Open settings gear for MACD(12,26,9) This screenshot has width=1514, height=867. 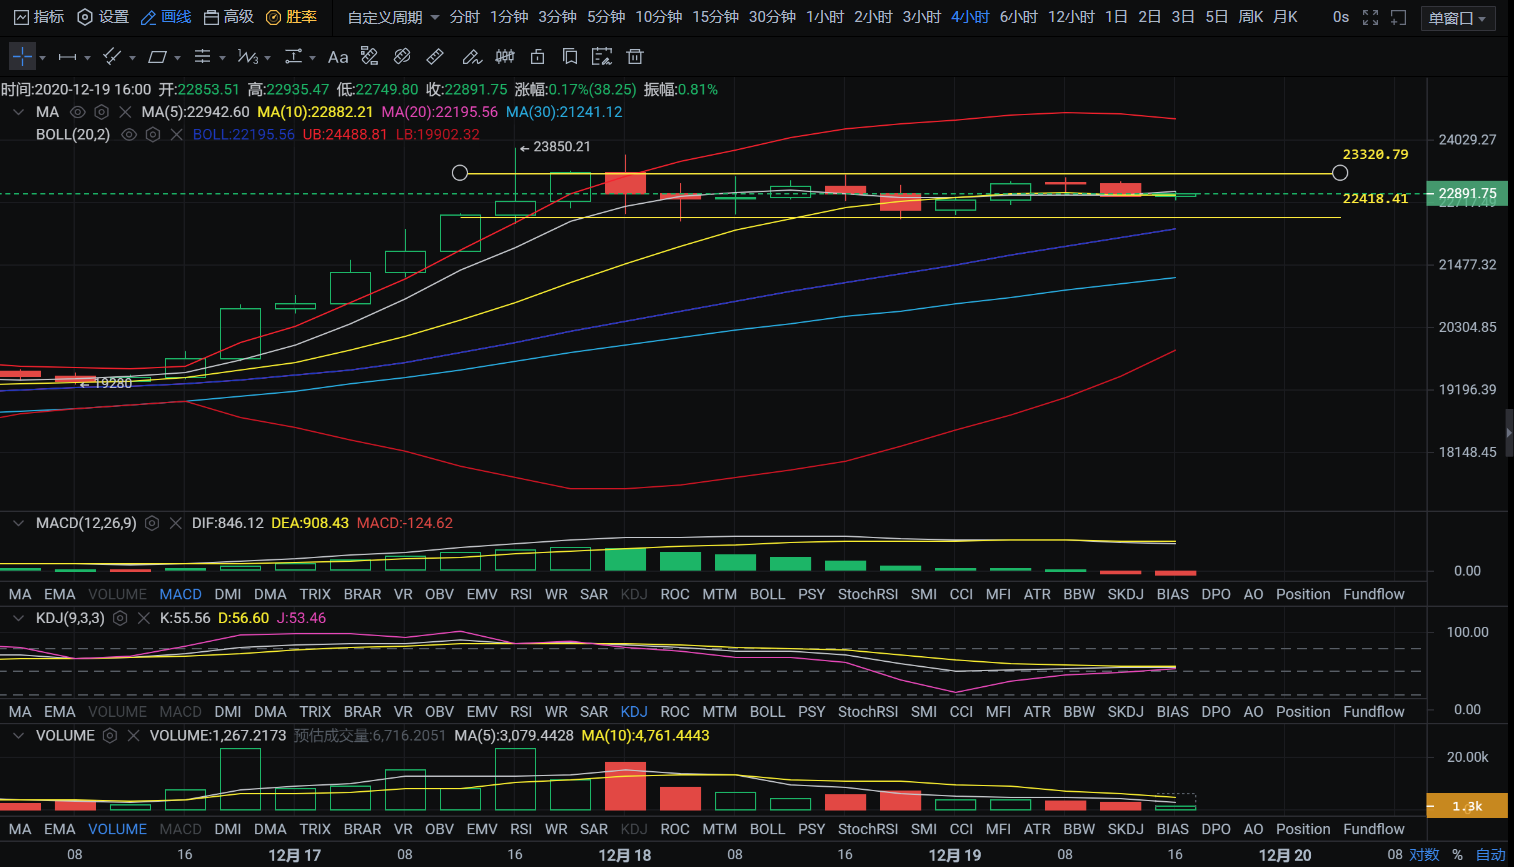click(x=152, y=523)
